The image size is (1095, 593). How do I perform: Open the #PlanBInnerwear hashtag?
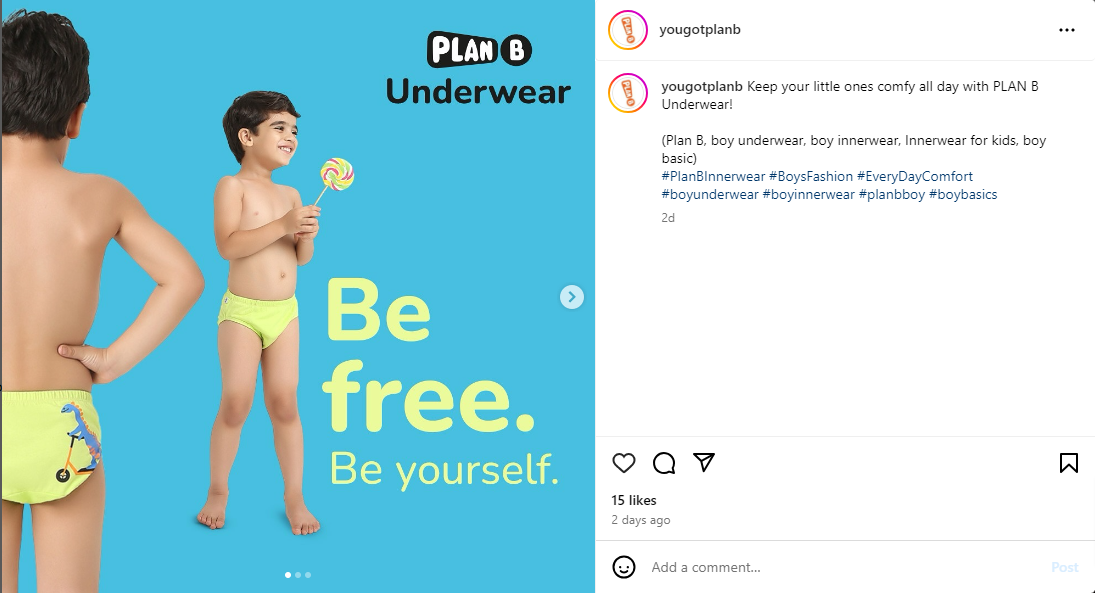[x=713, y=177]
